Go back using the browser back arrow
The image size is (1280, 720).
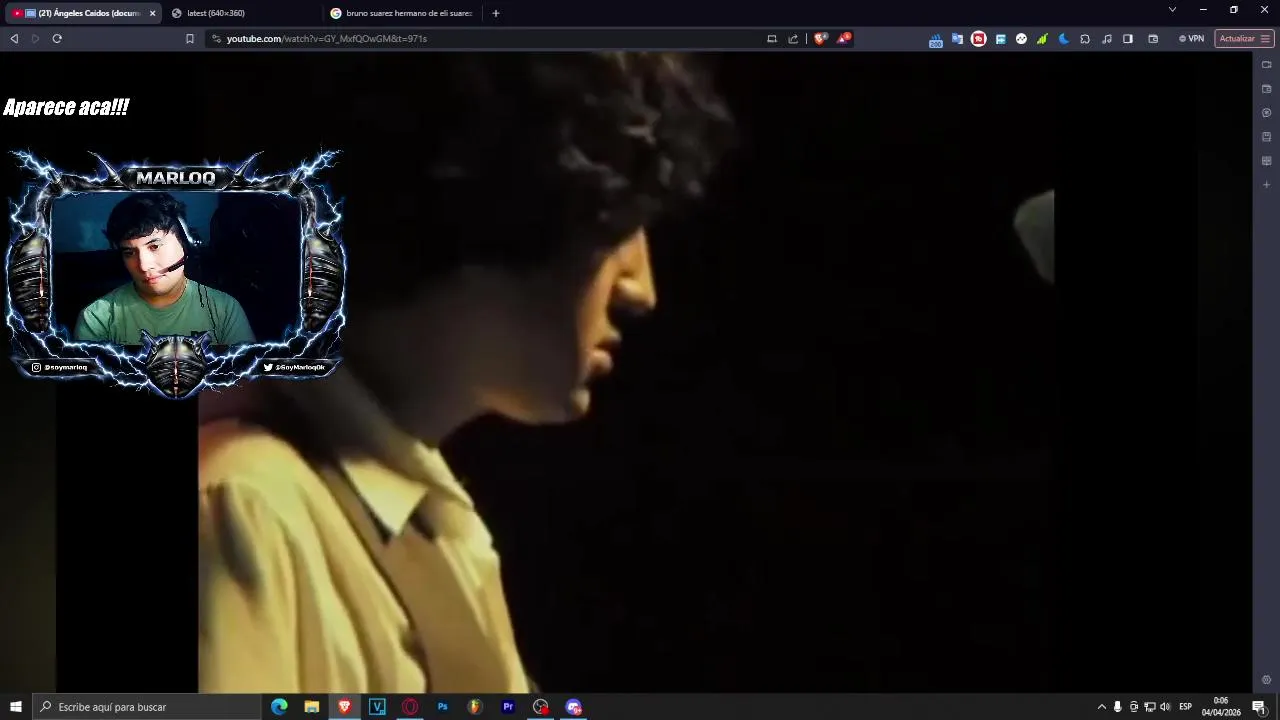(x=14, y=39)
